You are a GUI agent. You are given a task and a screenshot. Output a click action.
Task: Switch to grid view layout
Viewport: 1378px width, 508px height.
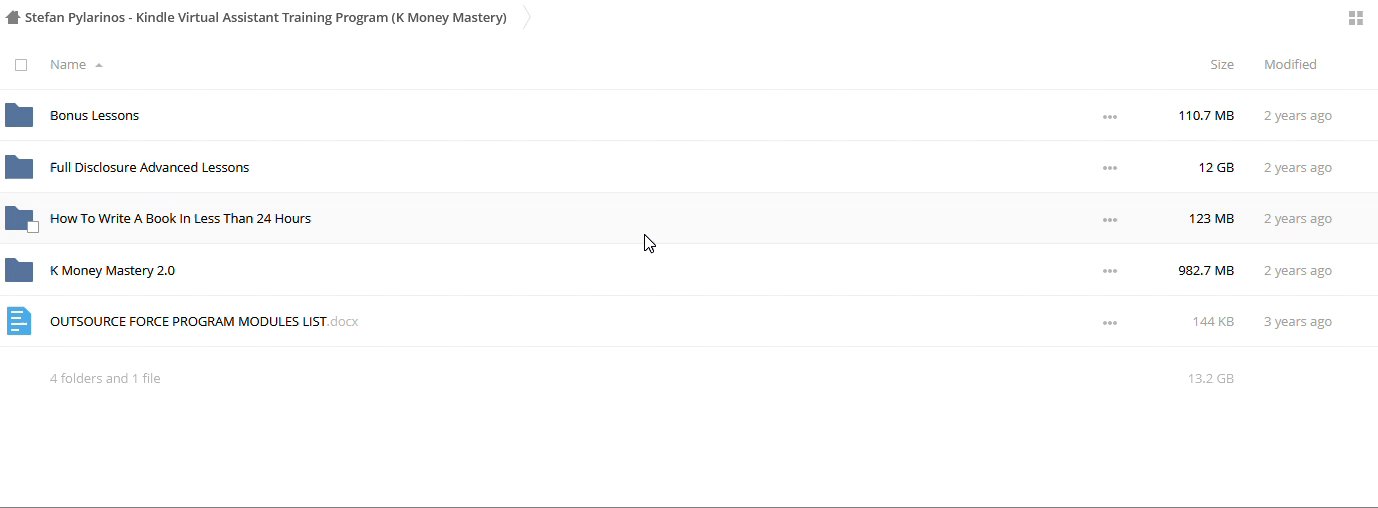[x=1356, y=17]
